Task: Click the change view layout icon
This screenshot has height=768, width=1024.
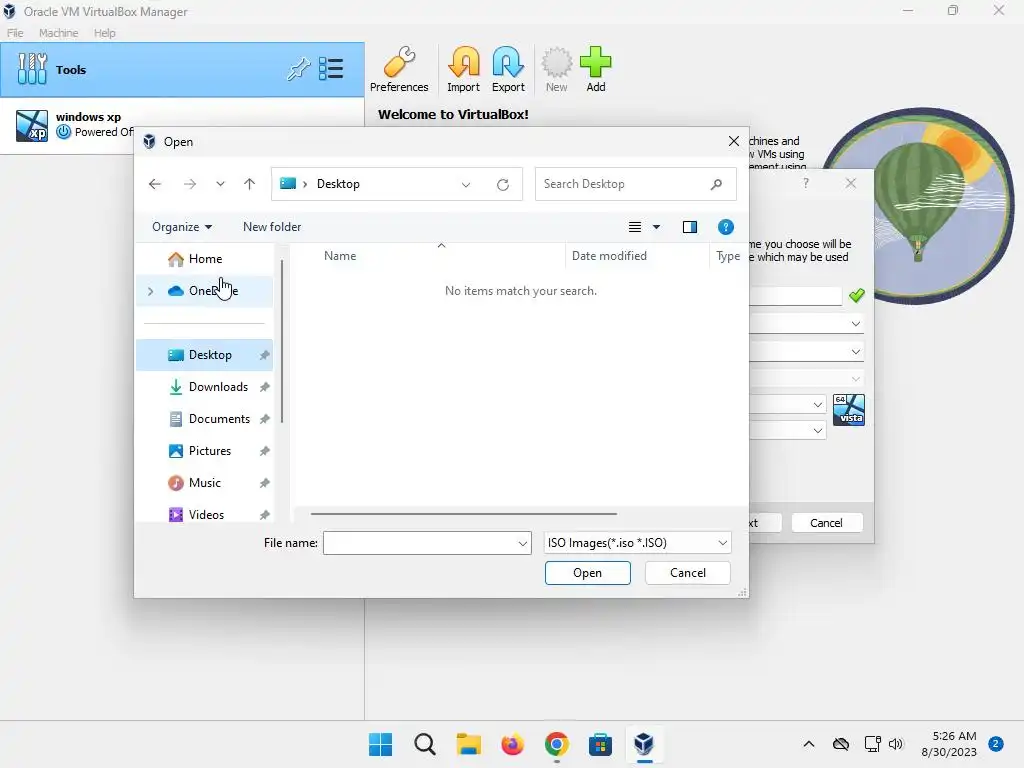Action: (635, 227)
